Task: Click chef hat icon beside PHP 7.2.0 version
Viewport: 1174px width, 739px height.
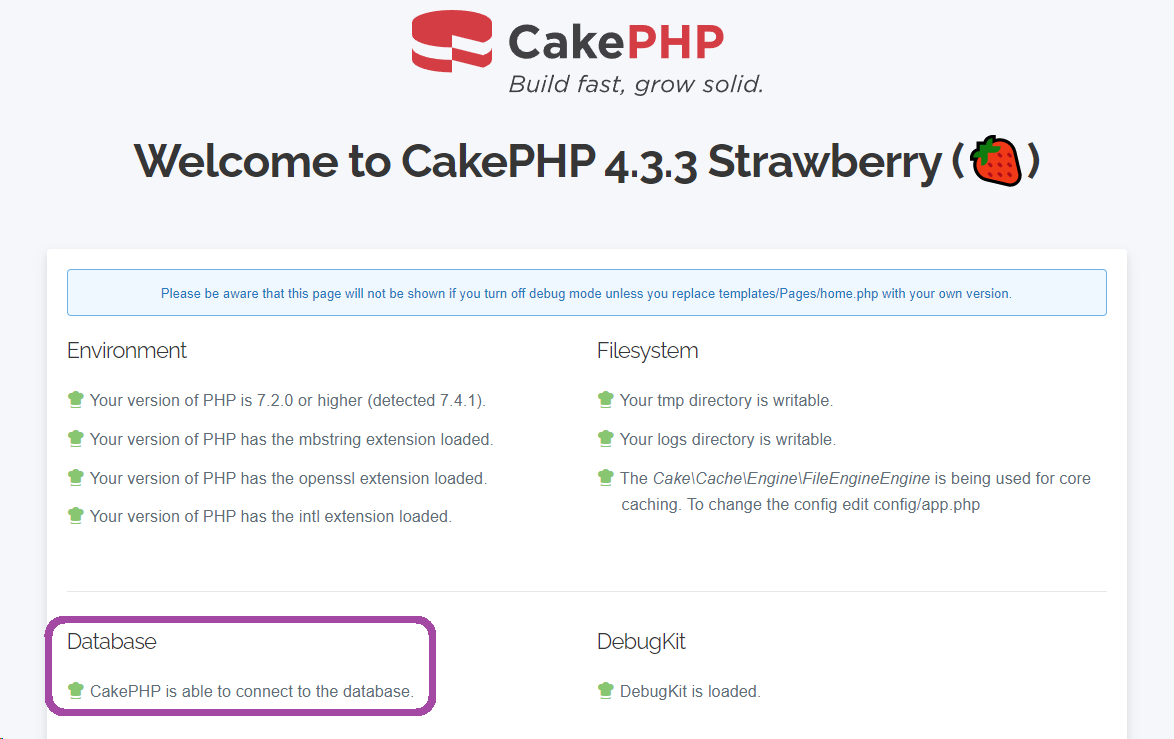Action: [x=75, y=400]
